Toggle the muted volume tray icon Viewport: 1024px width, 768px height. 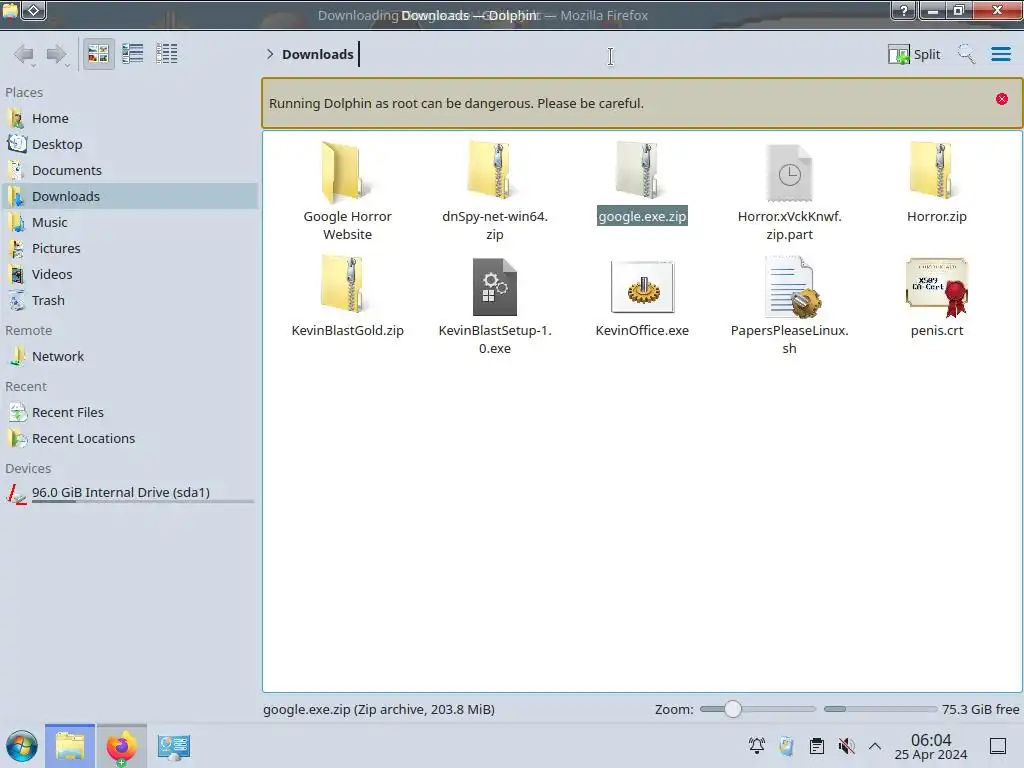coord(846,746)
